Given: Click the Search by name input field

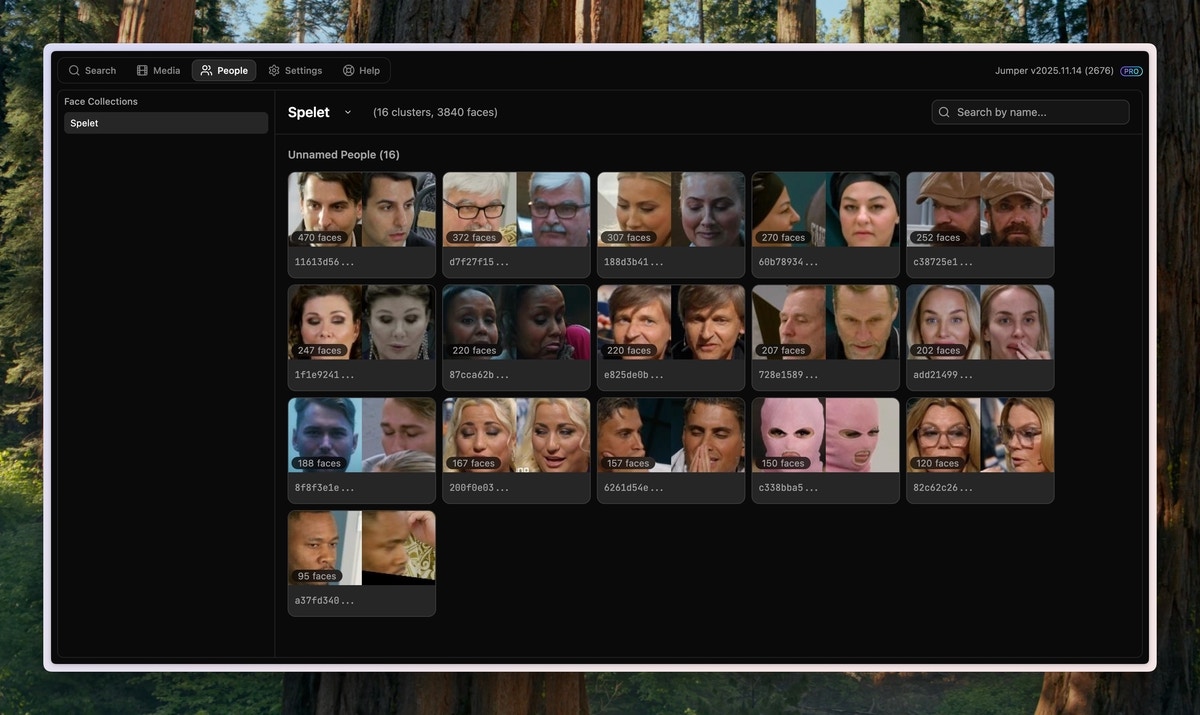Looking at the screenshot, I should pyautogui.click(x=1030, y=111).
